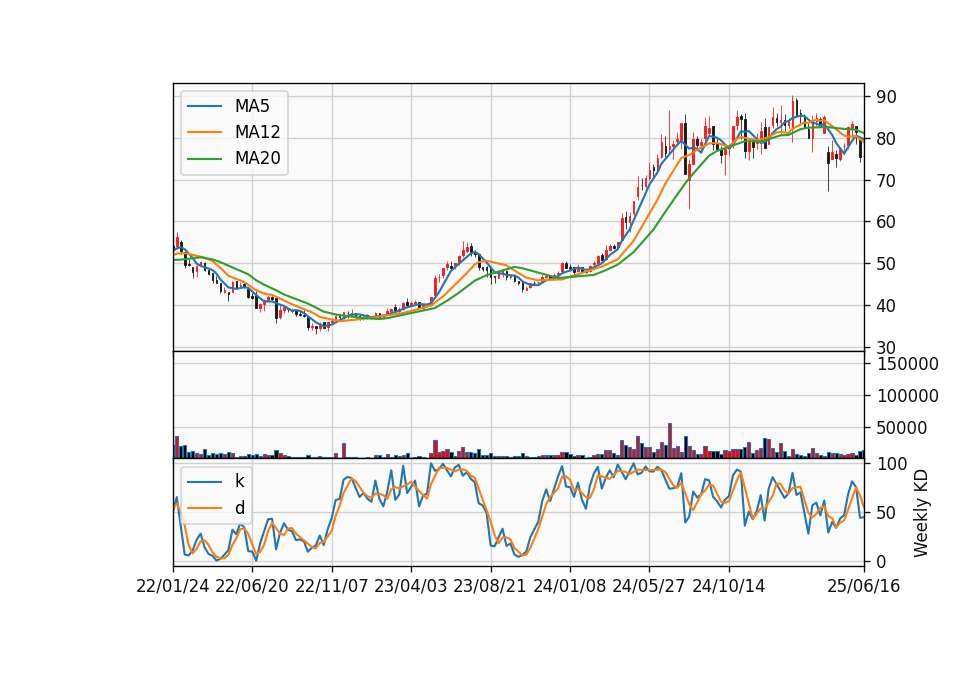
Task: Click the tallest volume bar near 50000
Action: [x=670, y=441]
